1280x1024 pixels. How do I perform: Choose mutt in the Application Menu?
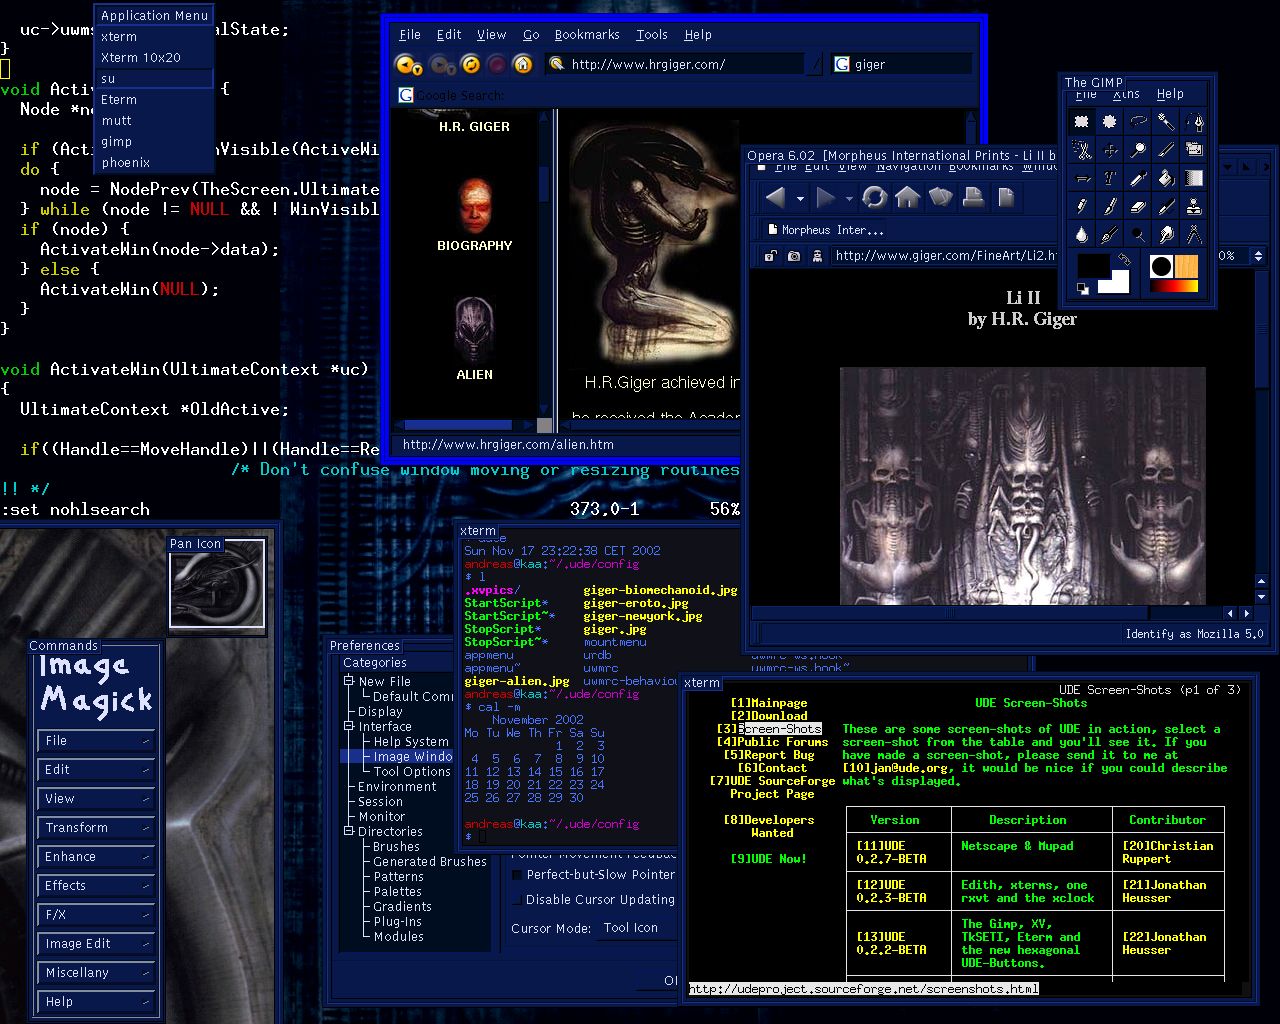pos(154,120)
